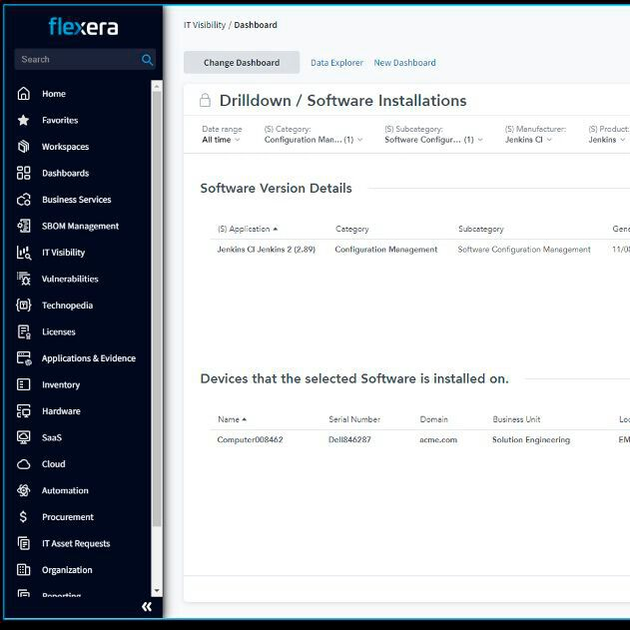Open Procurement menu item
Screen dimensions: 630x630
[x=68, y=517]
